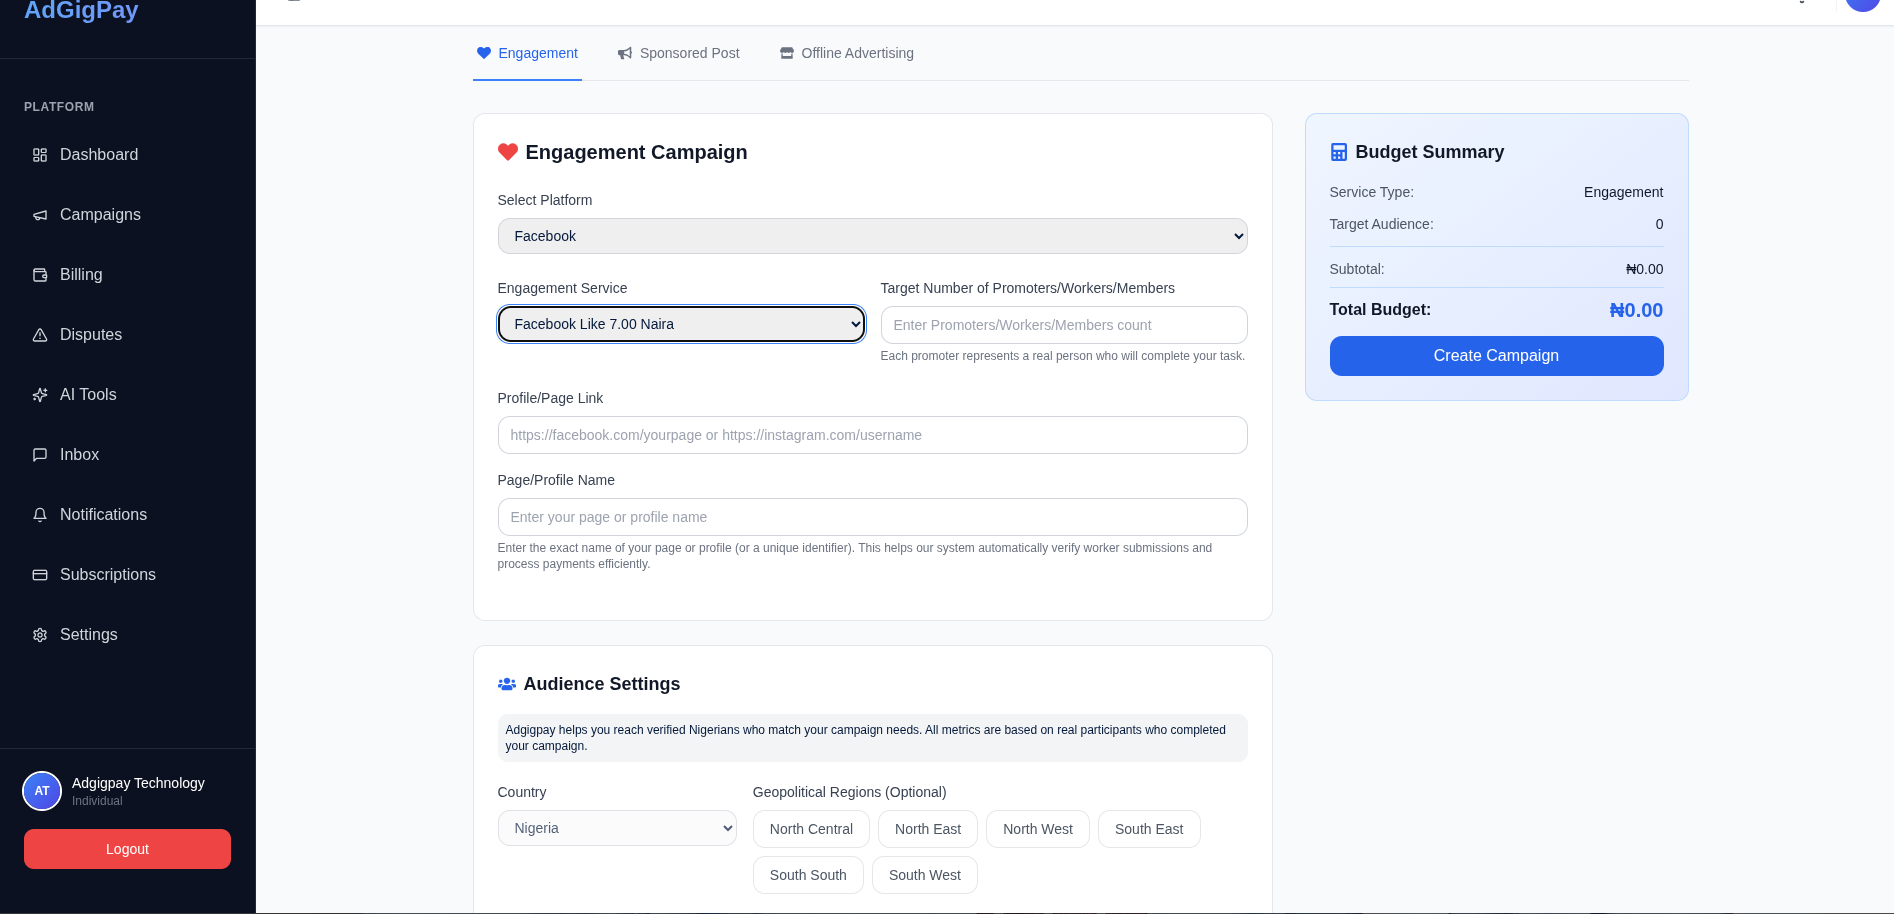Toggle the North West region
1894x914 pixels.
click(x=1038, y=829)
